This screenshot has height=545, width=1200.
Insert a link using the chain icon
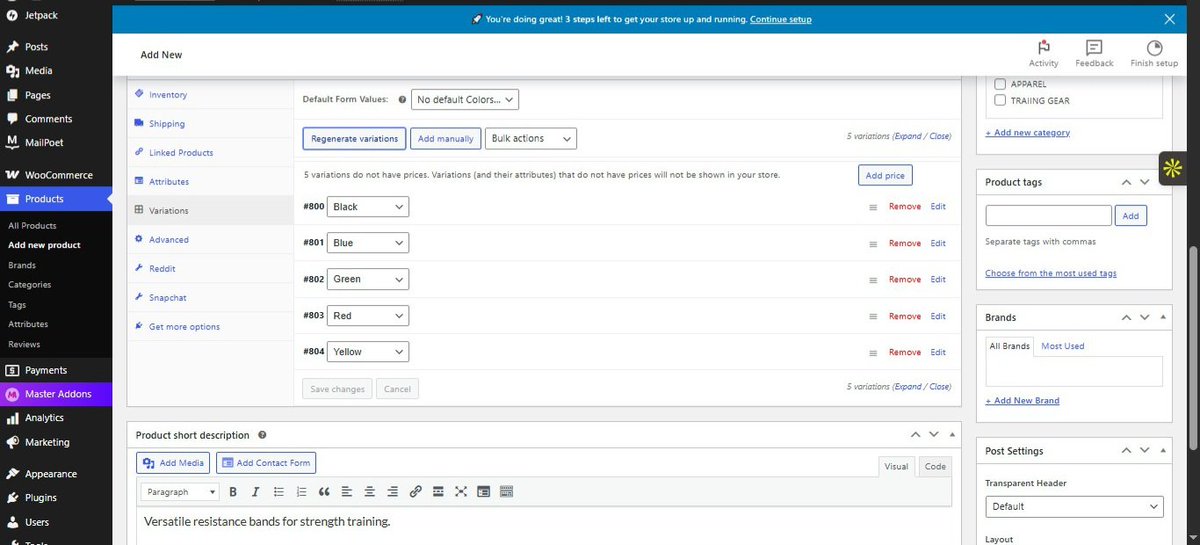[415, 492]
